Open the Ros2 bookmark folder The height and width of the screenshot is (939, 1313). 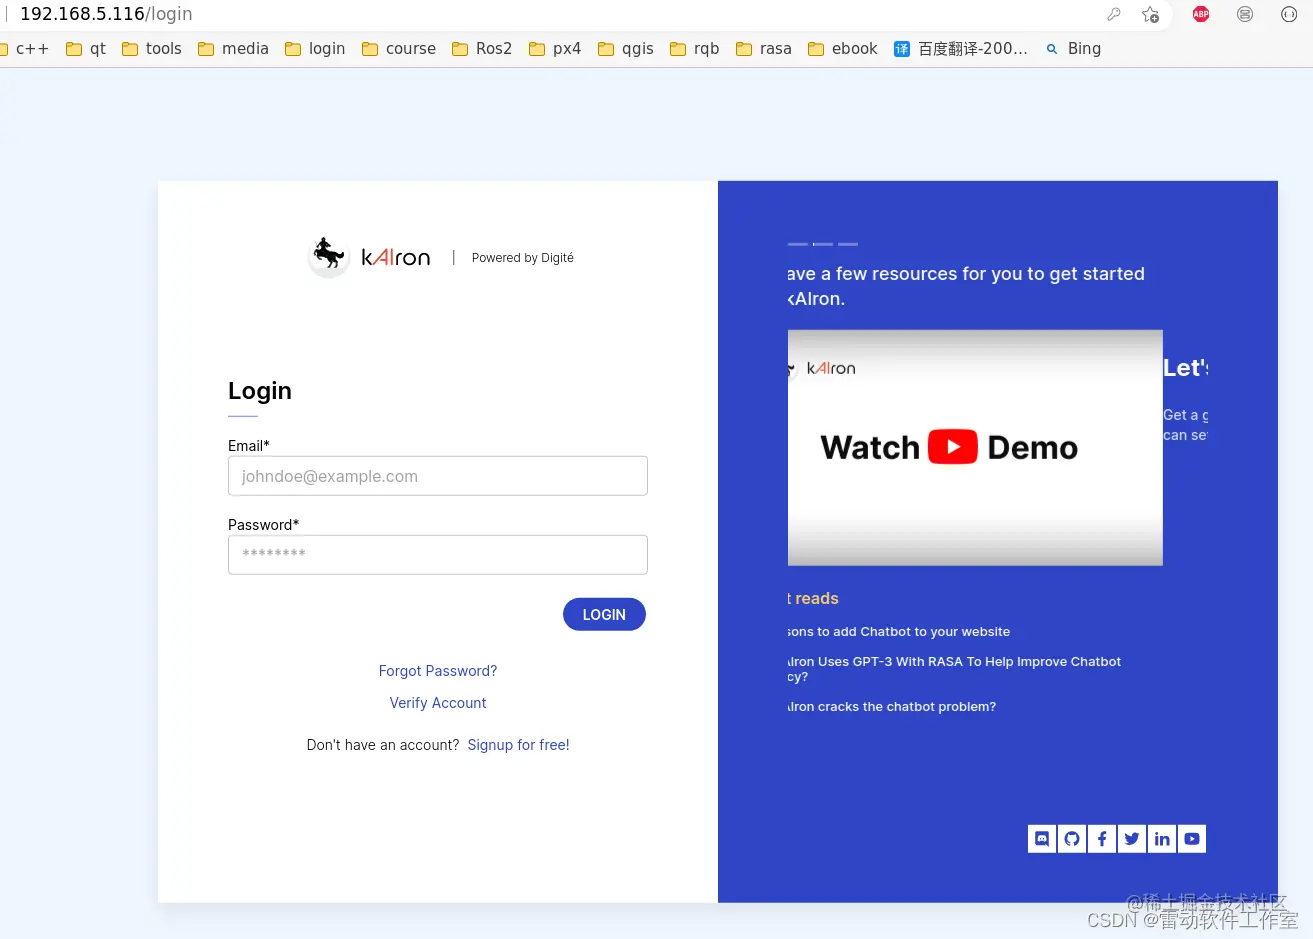point(482,48)
